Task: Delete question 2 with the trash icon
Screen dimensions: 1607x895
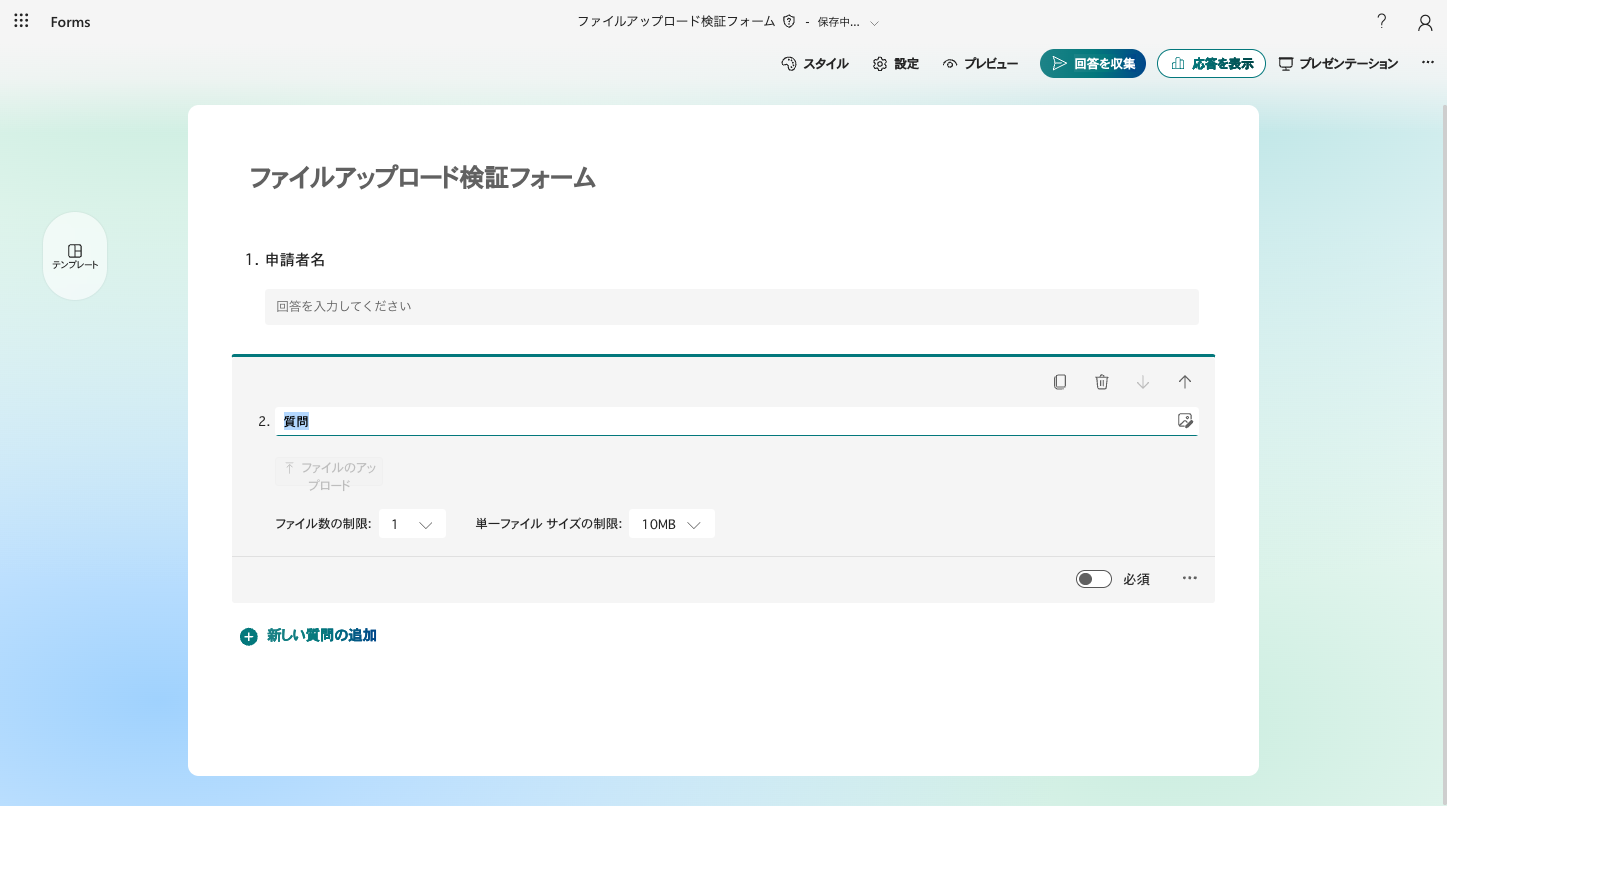Action: click(x=1102, y=382)
